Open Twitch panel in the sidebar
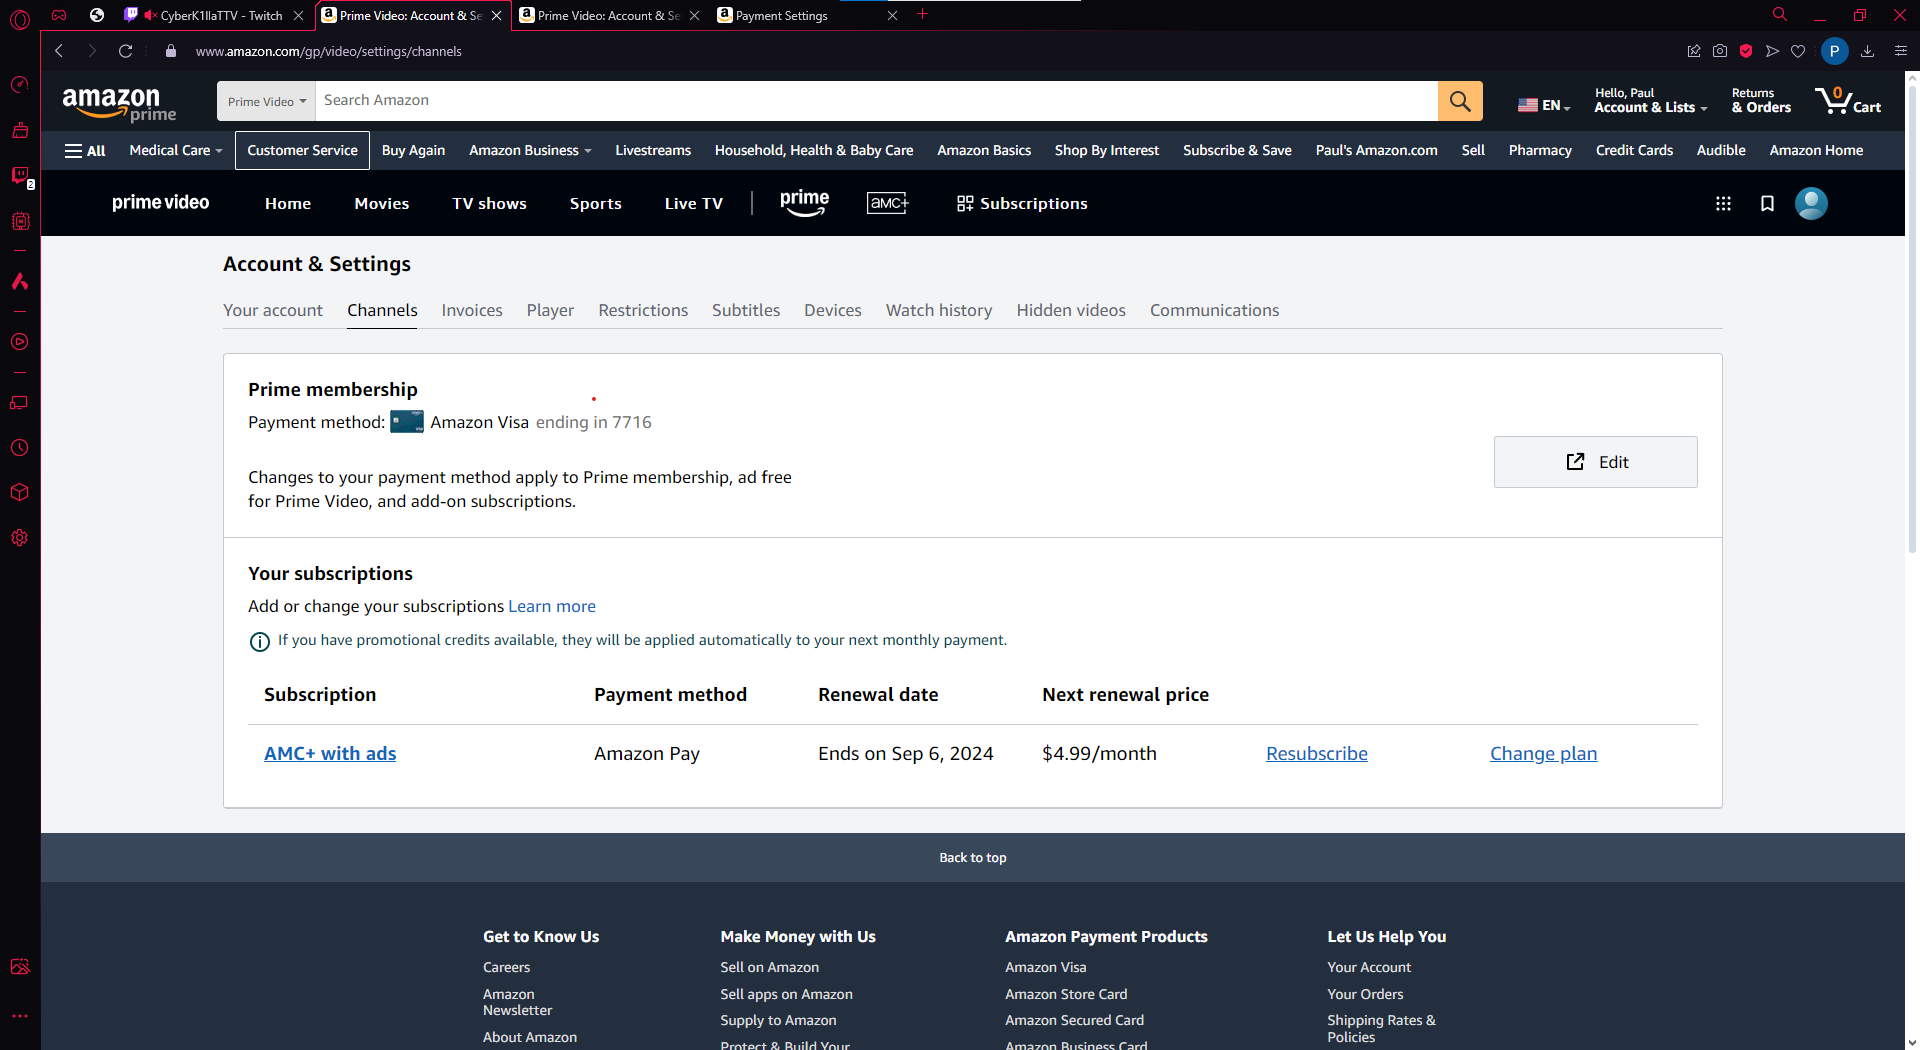 20,176
